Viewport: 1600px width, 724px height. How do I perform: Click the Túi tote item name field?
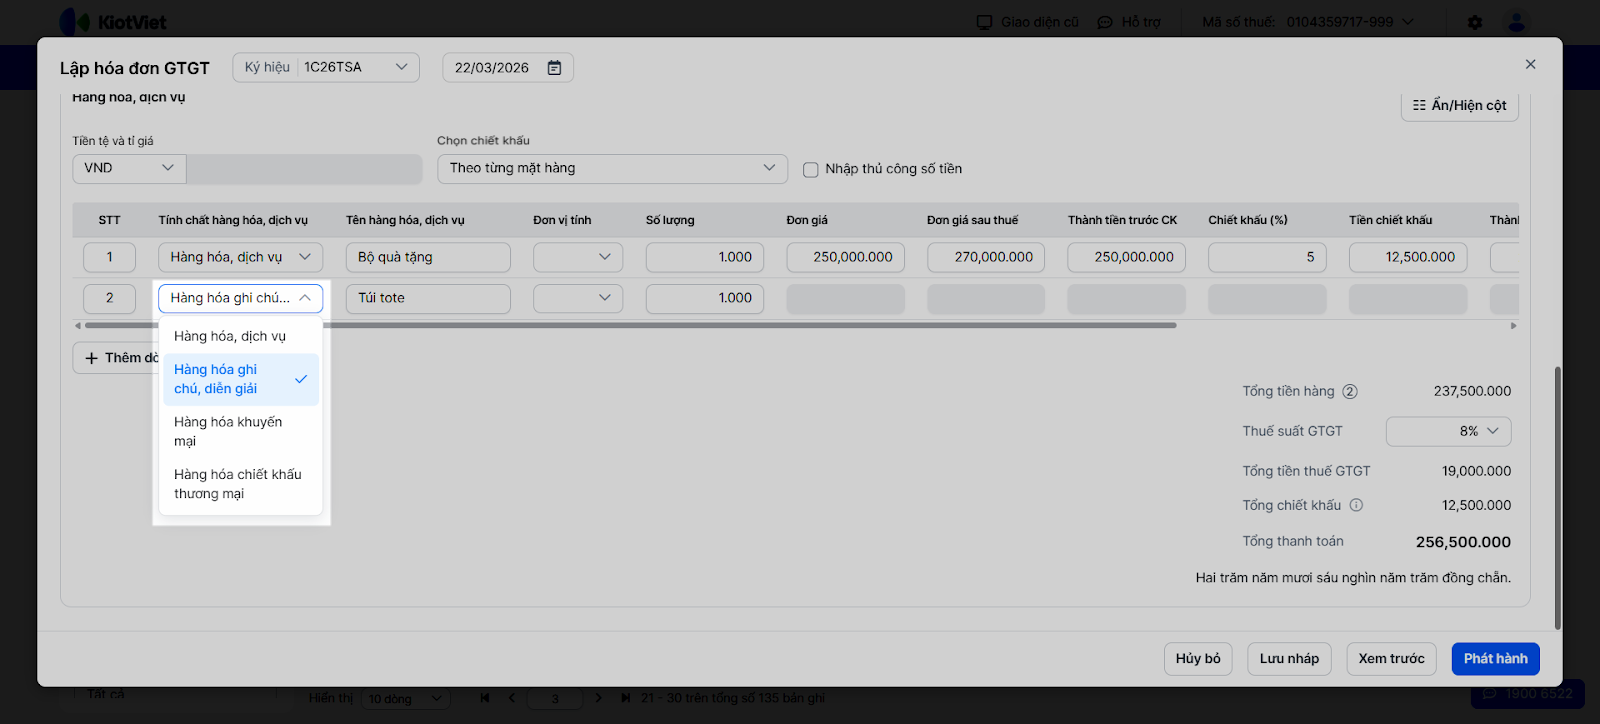coord(428,298)
